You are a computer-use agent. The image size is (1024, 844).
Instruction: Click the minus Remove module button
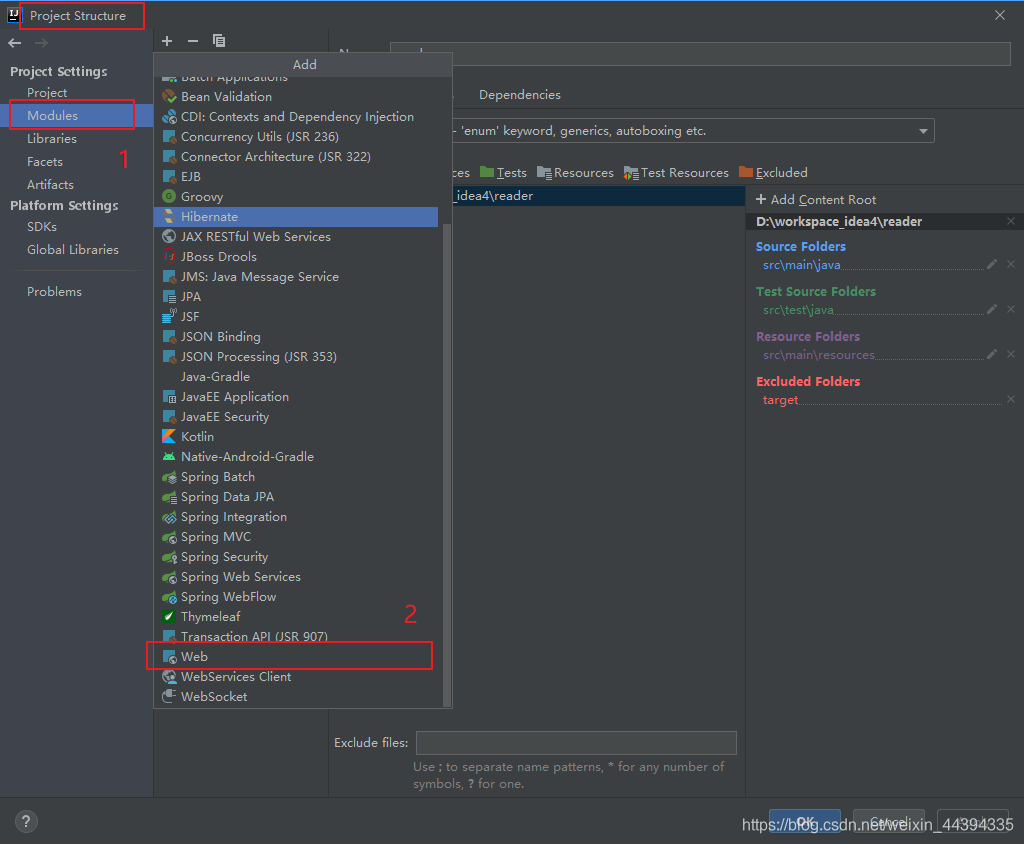(x=193, y=41)
